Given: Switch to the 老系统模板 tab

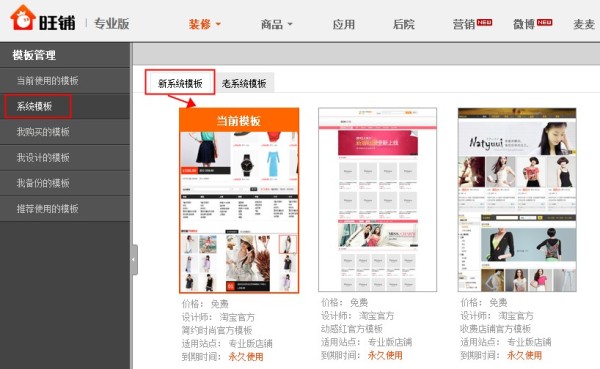Looking at the screenshot, I should (244, 83).
